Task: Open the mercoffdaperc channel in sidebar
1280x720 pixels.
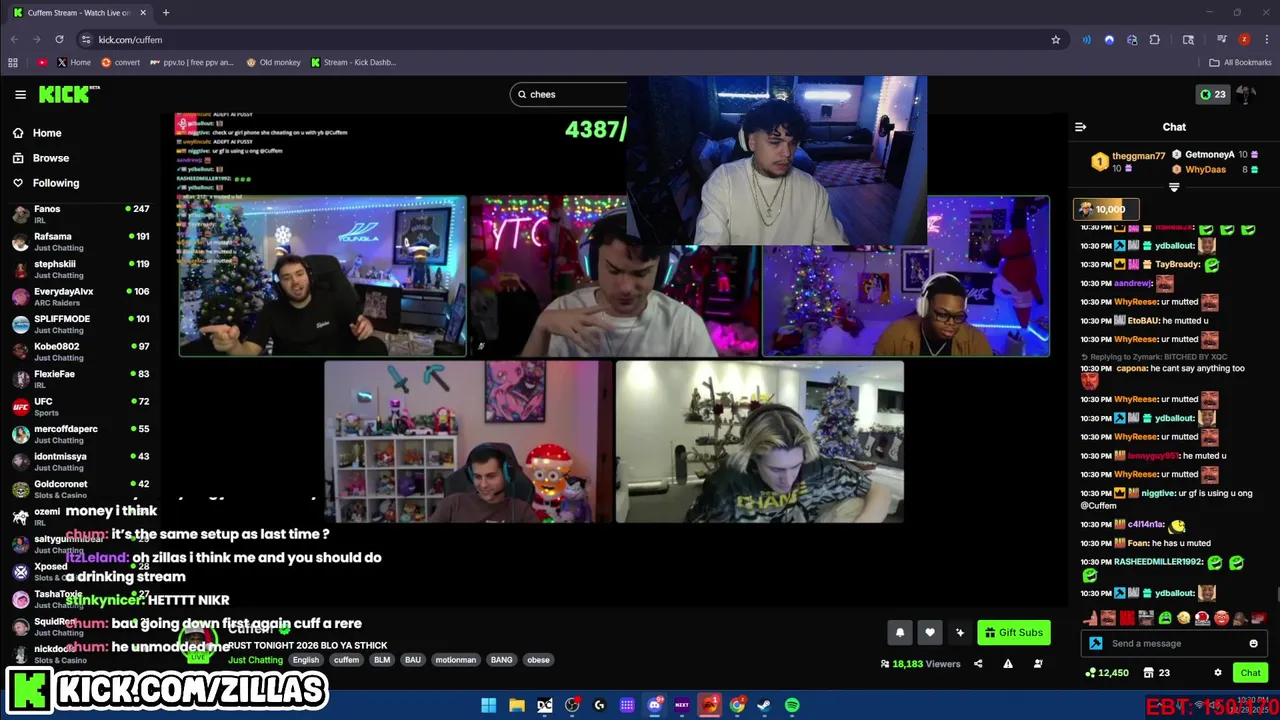Action: [x=80, y=434]
